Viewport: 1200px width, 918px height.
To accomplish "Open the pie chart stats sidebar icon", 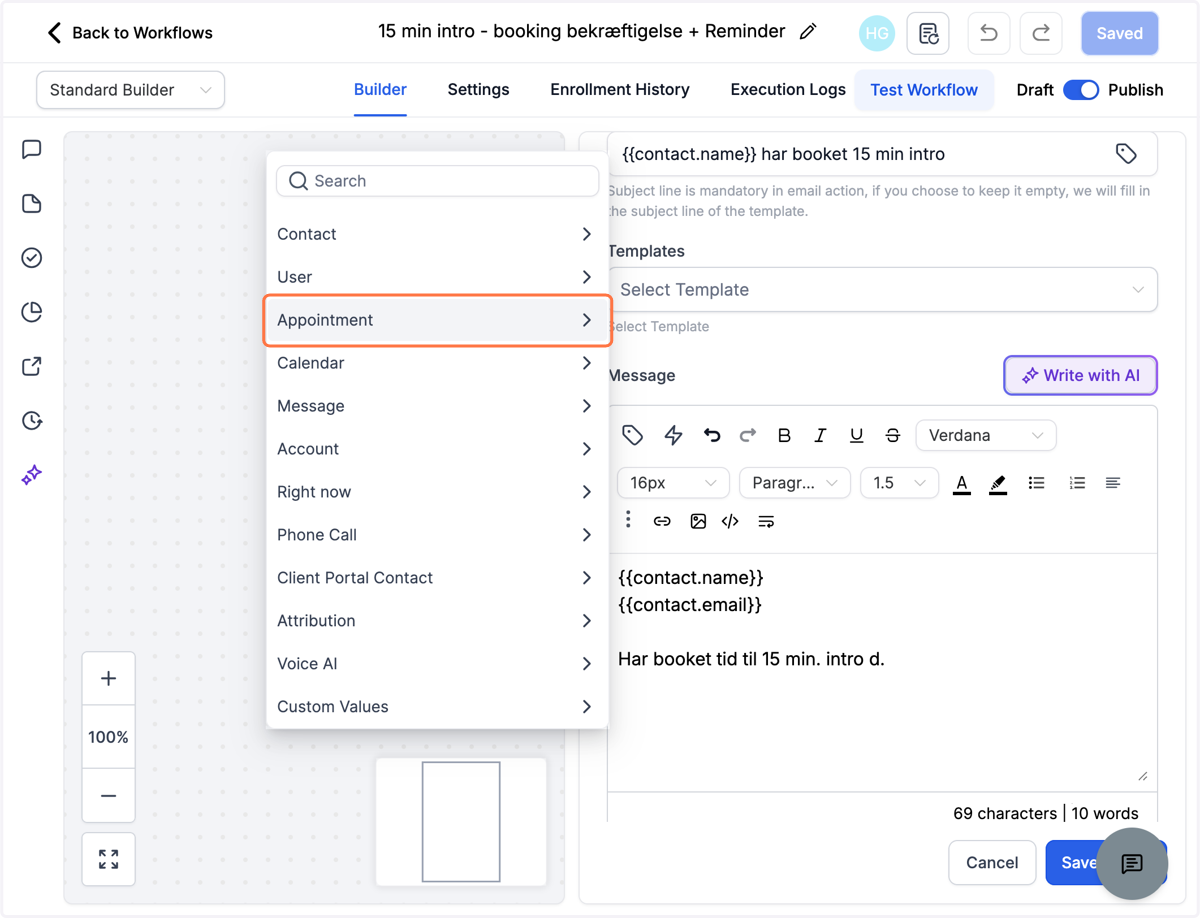I will click(32, 312).
